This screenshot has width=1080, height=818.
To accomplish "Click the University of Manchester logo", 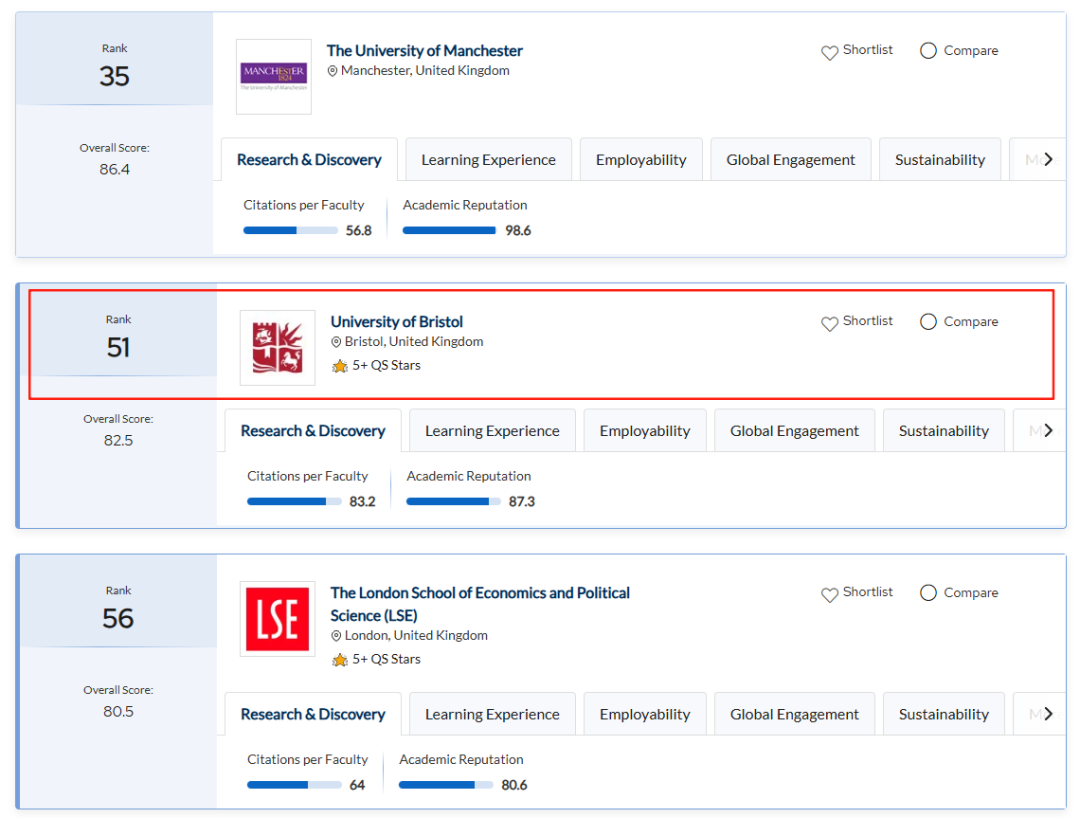I will point(274,77).
